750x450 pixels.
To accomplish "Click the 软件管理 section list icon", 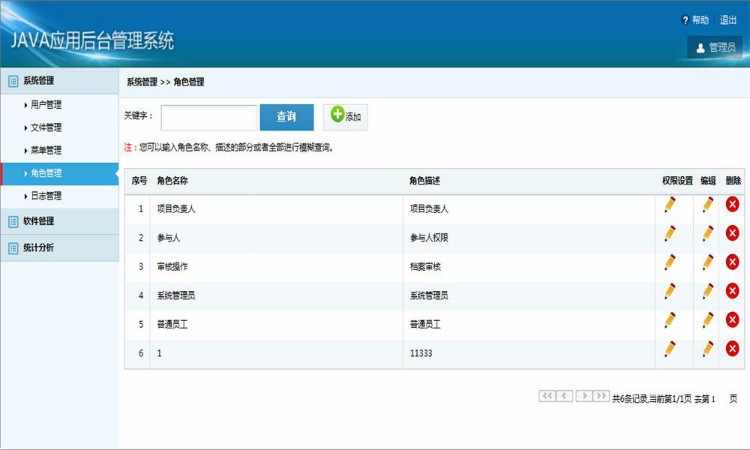I will point(13,221).
